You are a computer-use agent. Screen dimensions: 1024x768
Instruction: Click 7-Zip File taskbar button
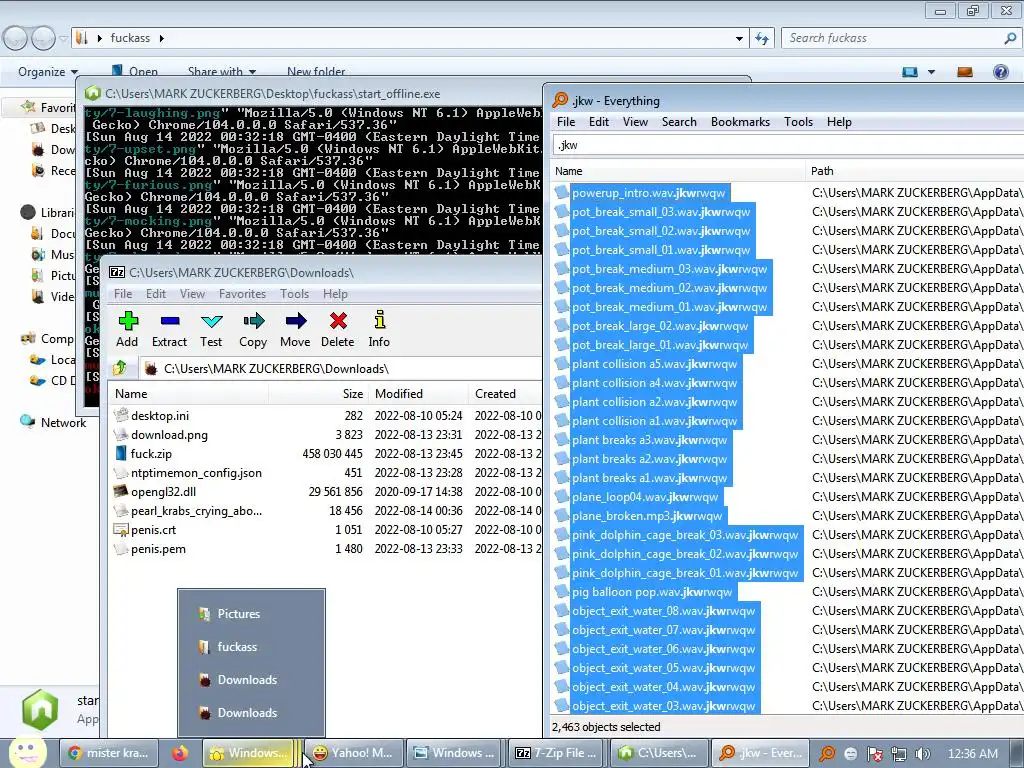pos(556,753)
